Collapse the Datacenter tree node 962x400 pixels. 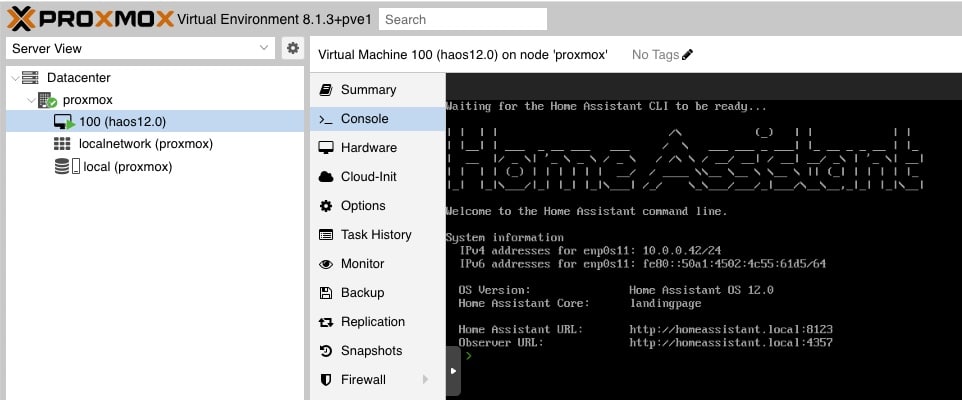(14, 78)
